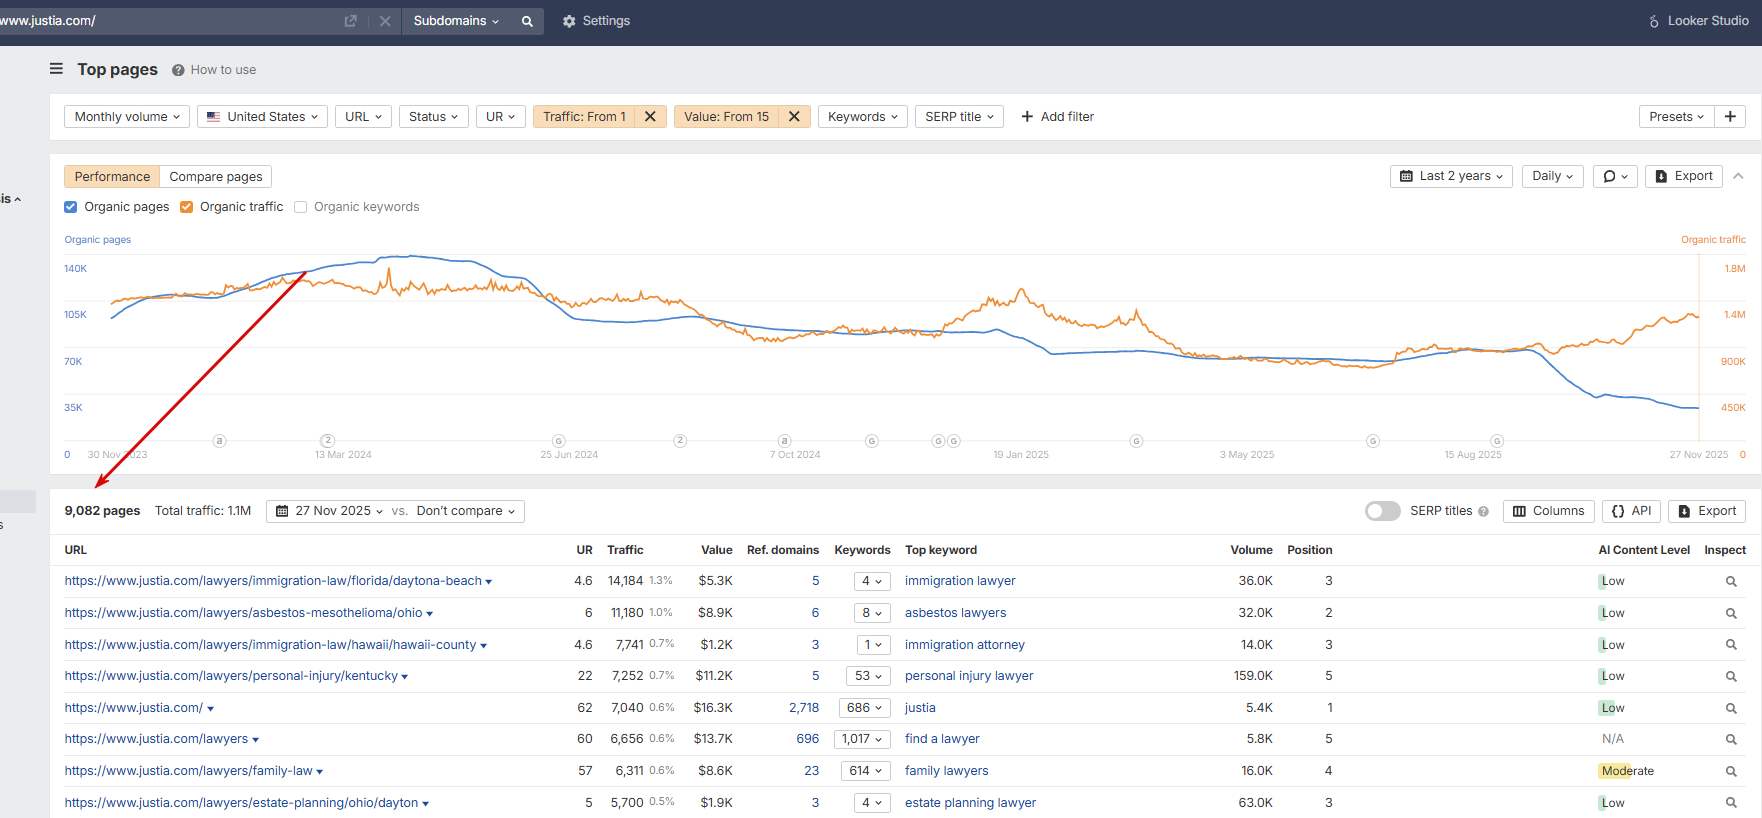The height and width of the screenshot is (818, 1762).
Task: Click the Google update marker near 25 Jun 2024
Action: [x=559, y=441]
